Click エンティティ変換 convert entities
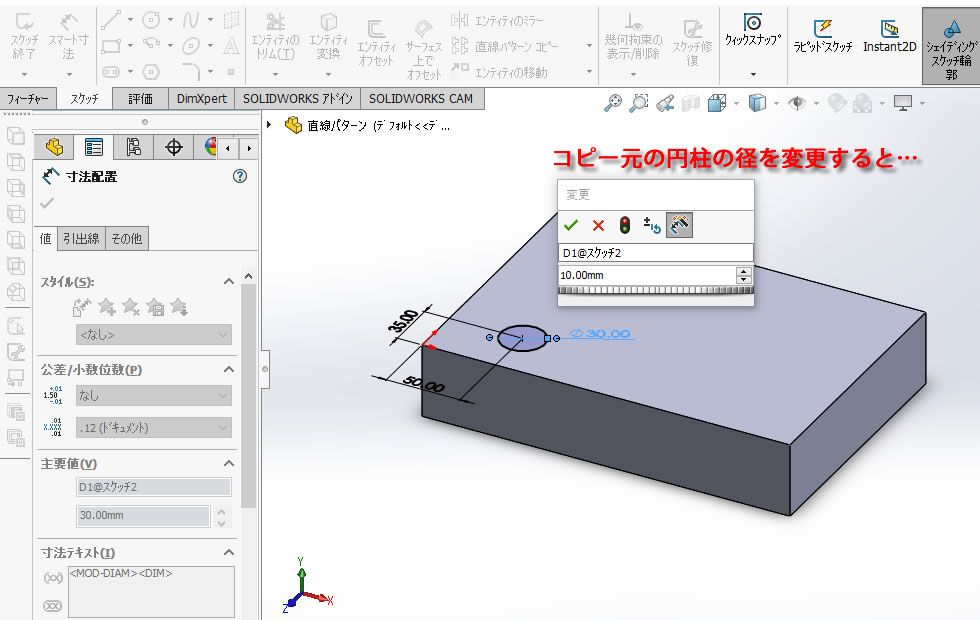This screenshot has height=620, width=980. [x=328, y=37]
